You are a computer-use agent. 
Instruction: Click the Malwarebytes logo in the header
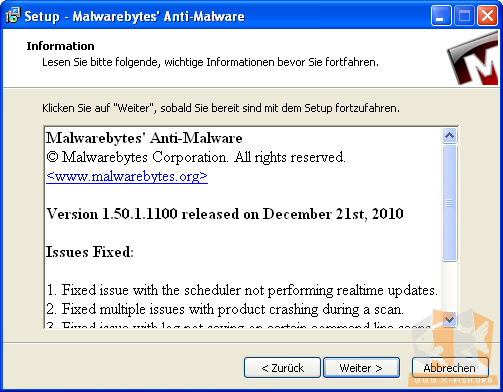(x=473, y=59)
